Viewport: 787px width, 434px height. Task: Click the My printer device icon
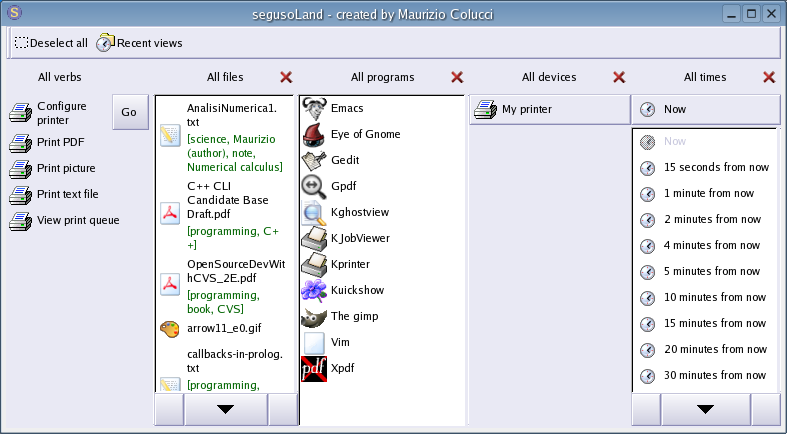(x=486, y=109)
